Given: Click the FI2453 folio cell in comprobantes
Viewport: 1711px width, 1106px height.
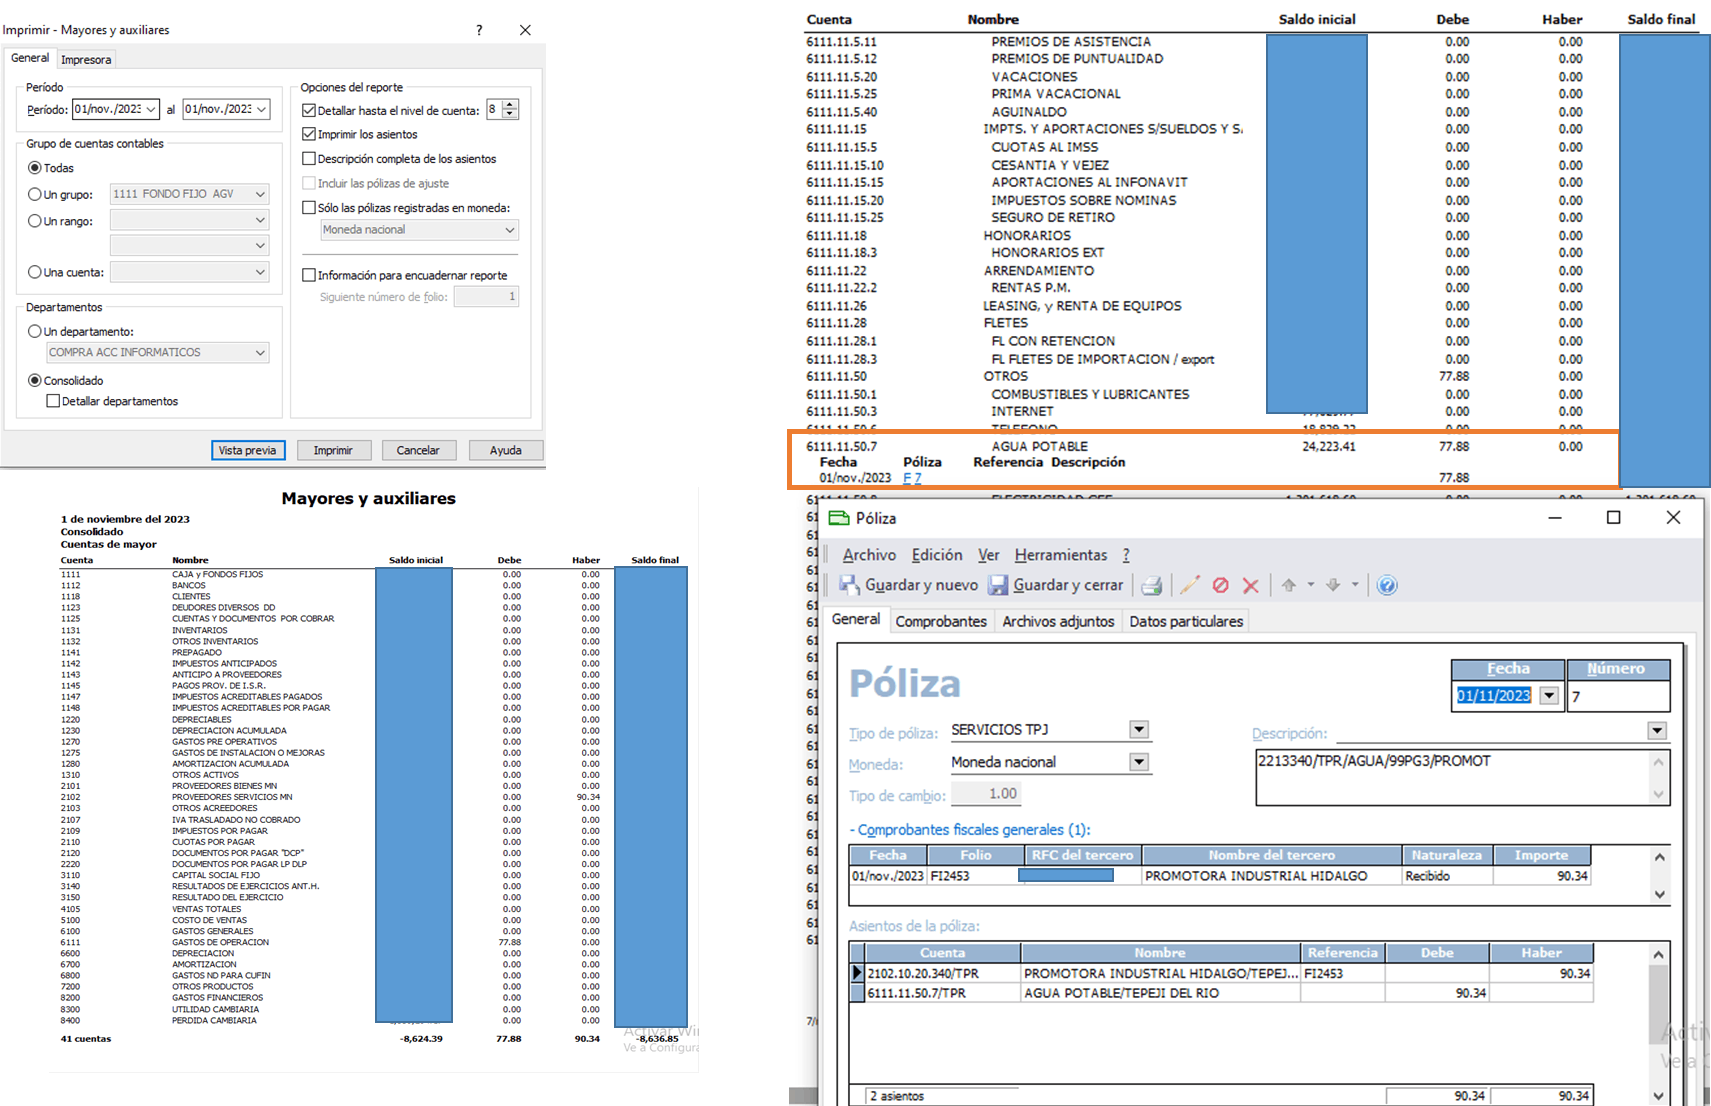Looking at the screenshot, I should [x=976, y=876].
